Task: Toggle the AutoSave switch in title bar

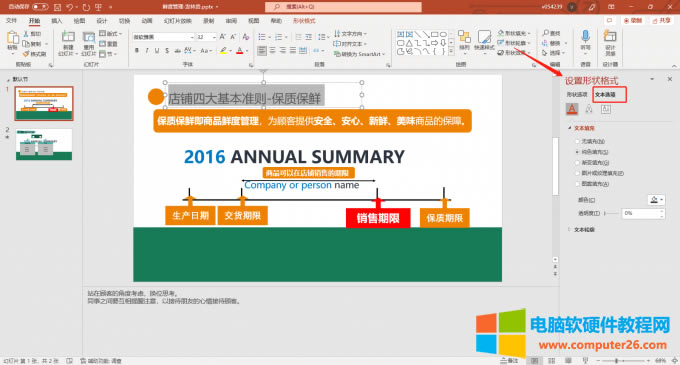Action: [x=40, y=7]
